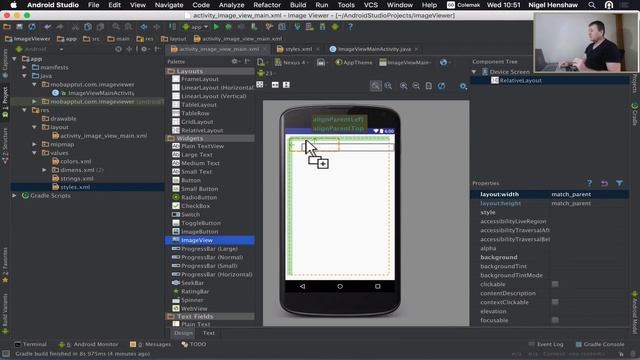This screenshot has height=360, width=640.
Task: Open the Build menu
Action: (298, 5)
